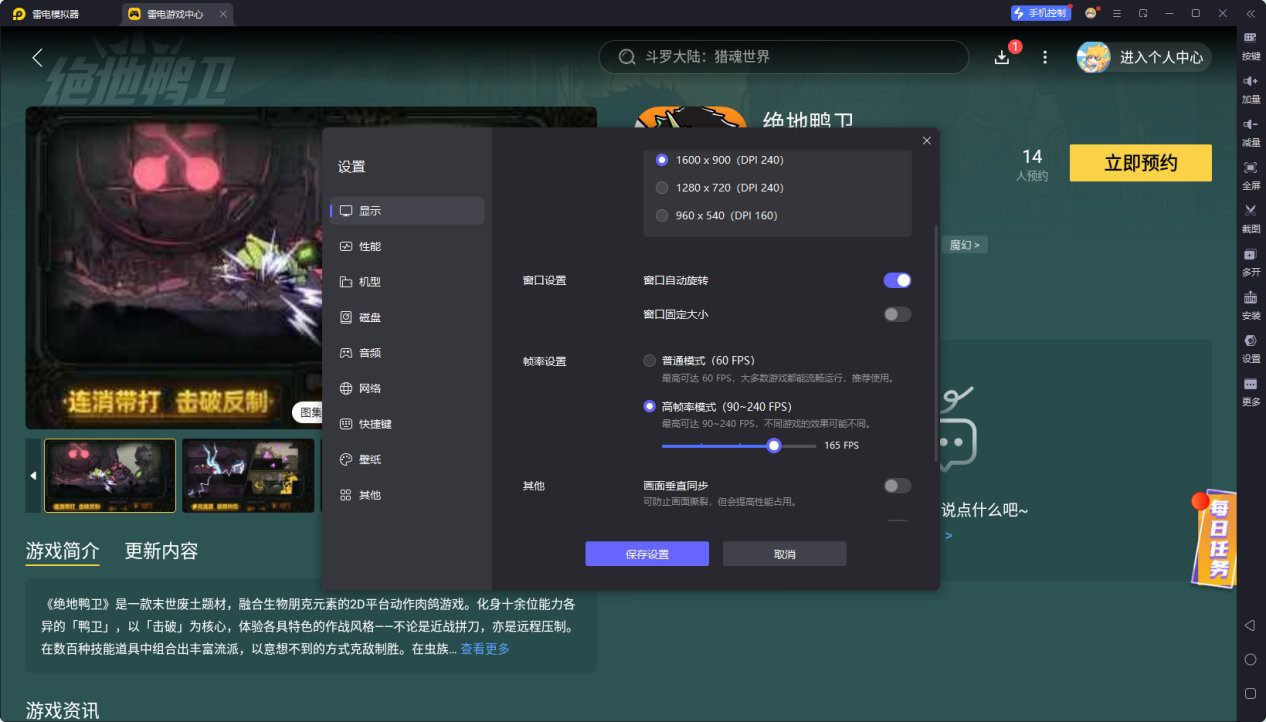The image size is (1266, 722).
Task: Open the title bar hamburger menu
Action: point(1117,13)
